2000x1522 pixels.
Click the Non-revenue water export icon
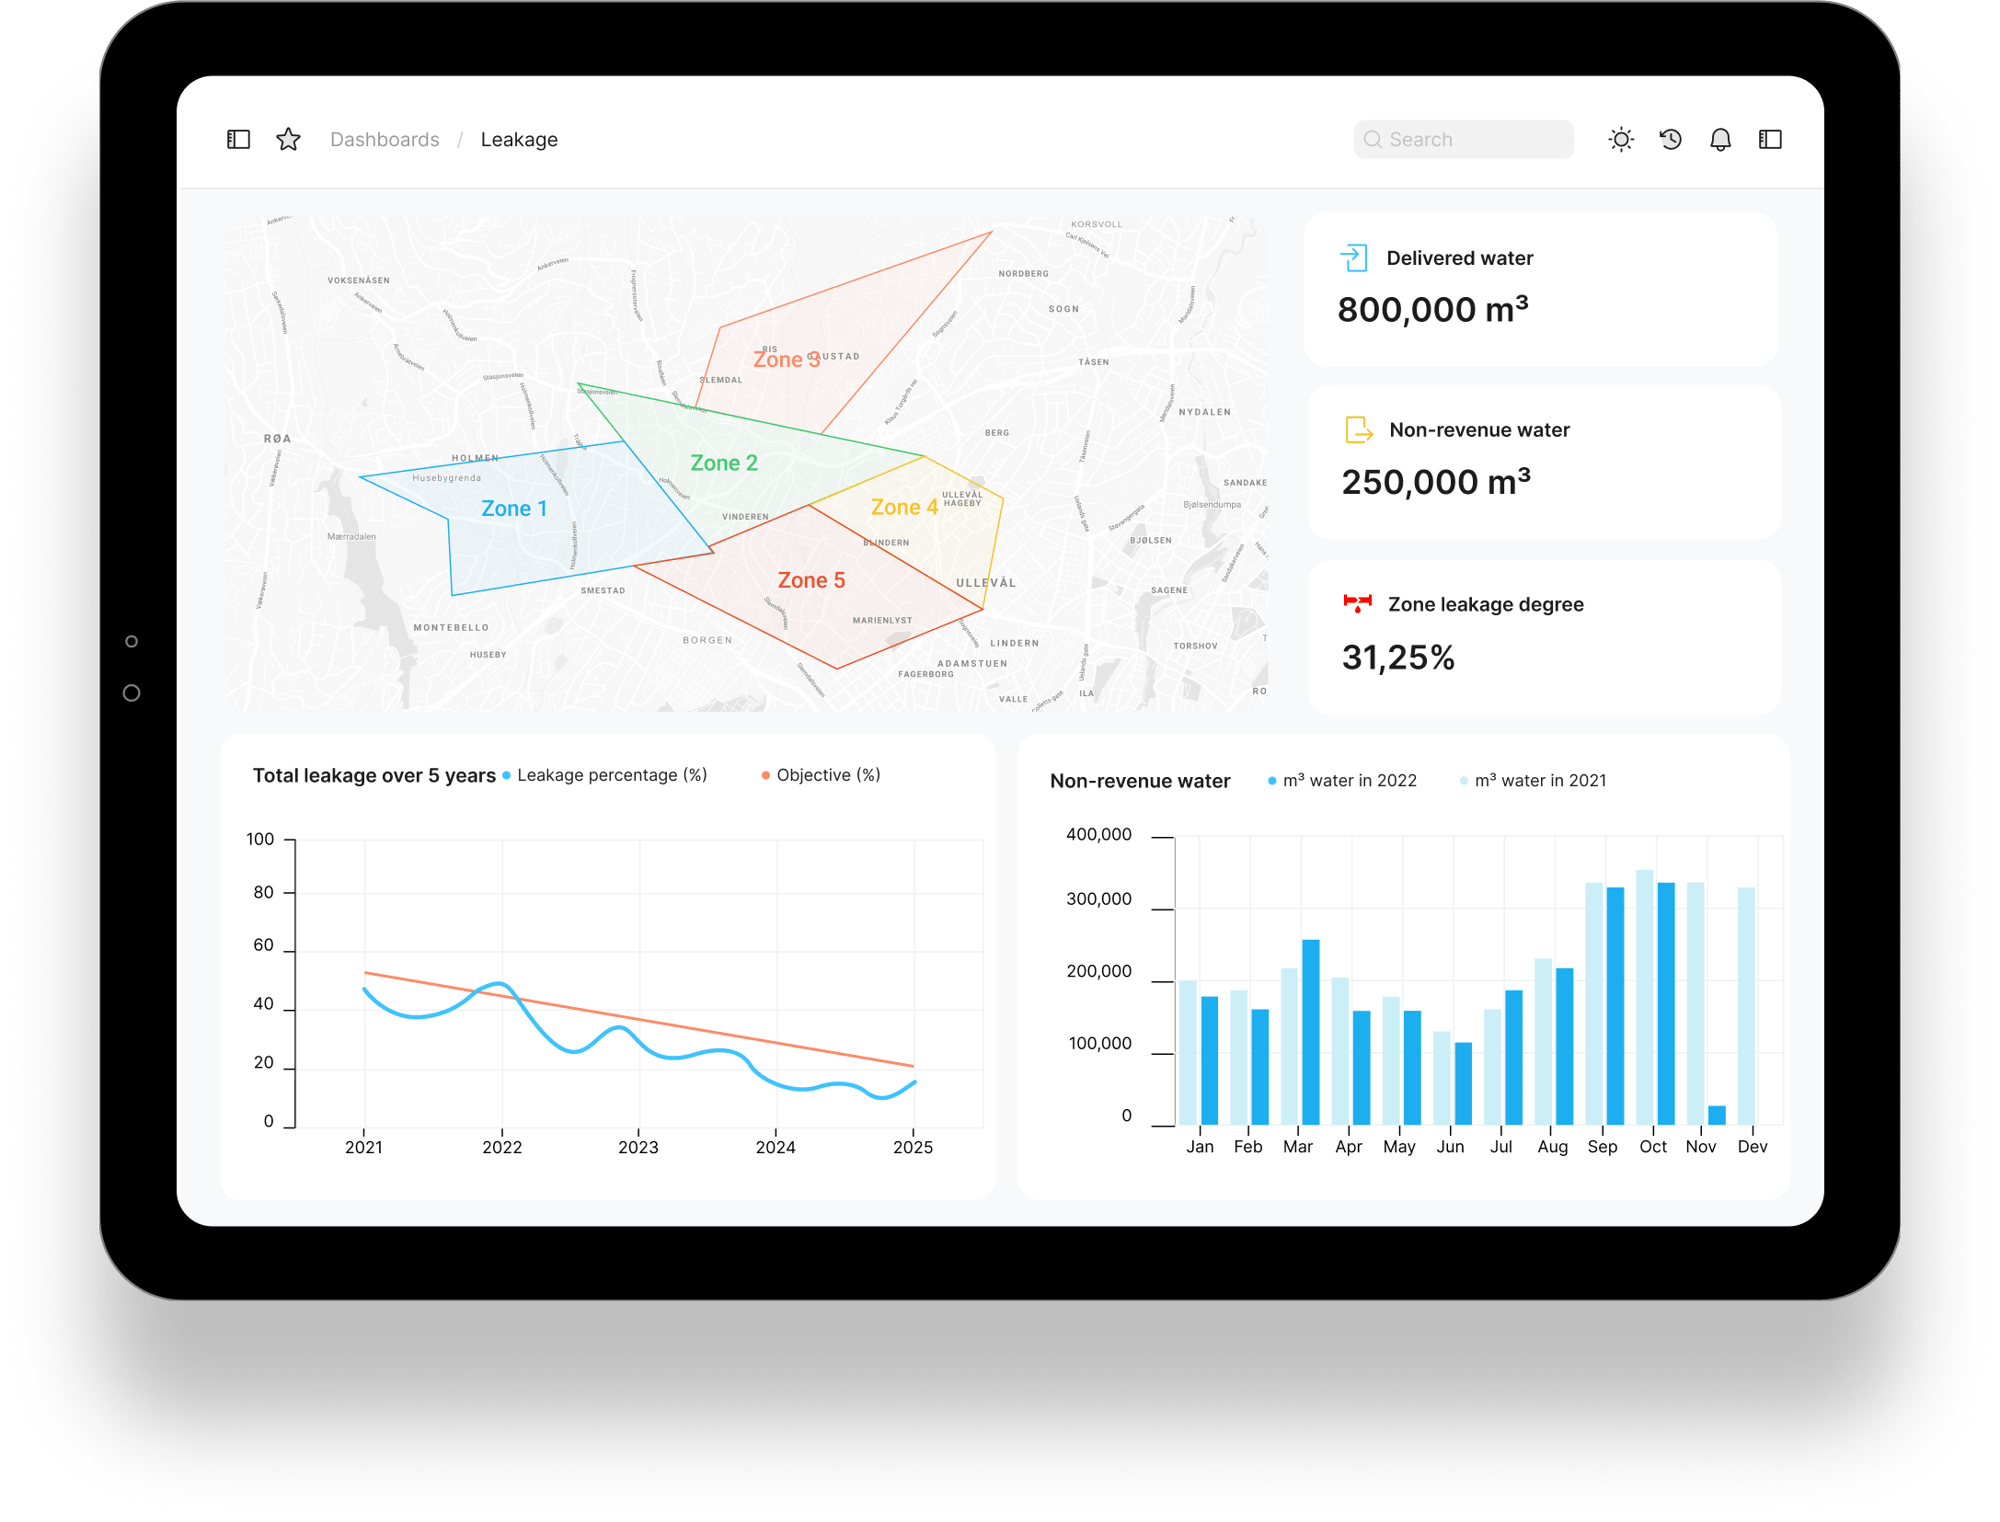(x=1358, y=430)
